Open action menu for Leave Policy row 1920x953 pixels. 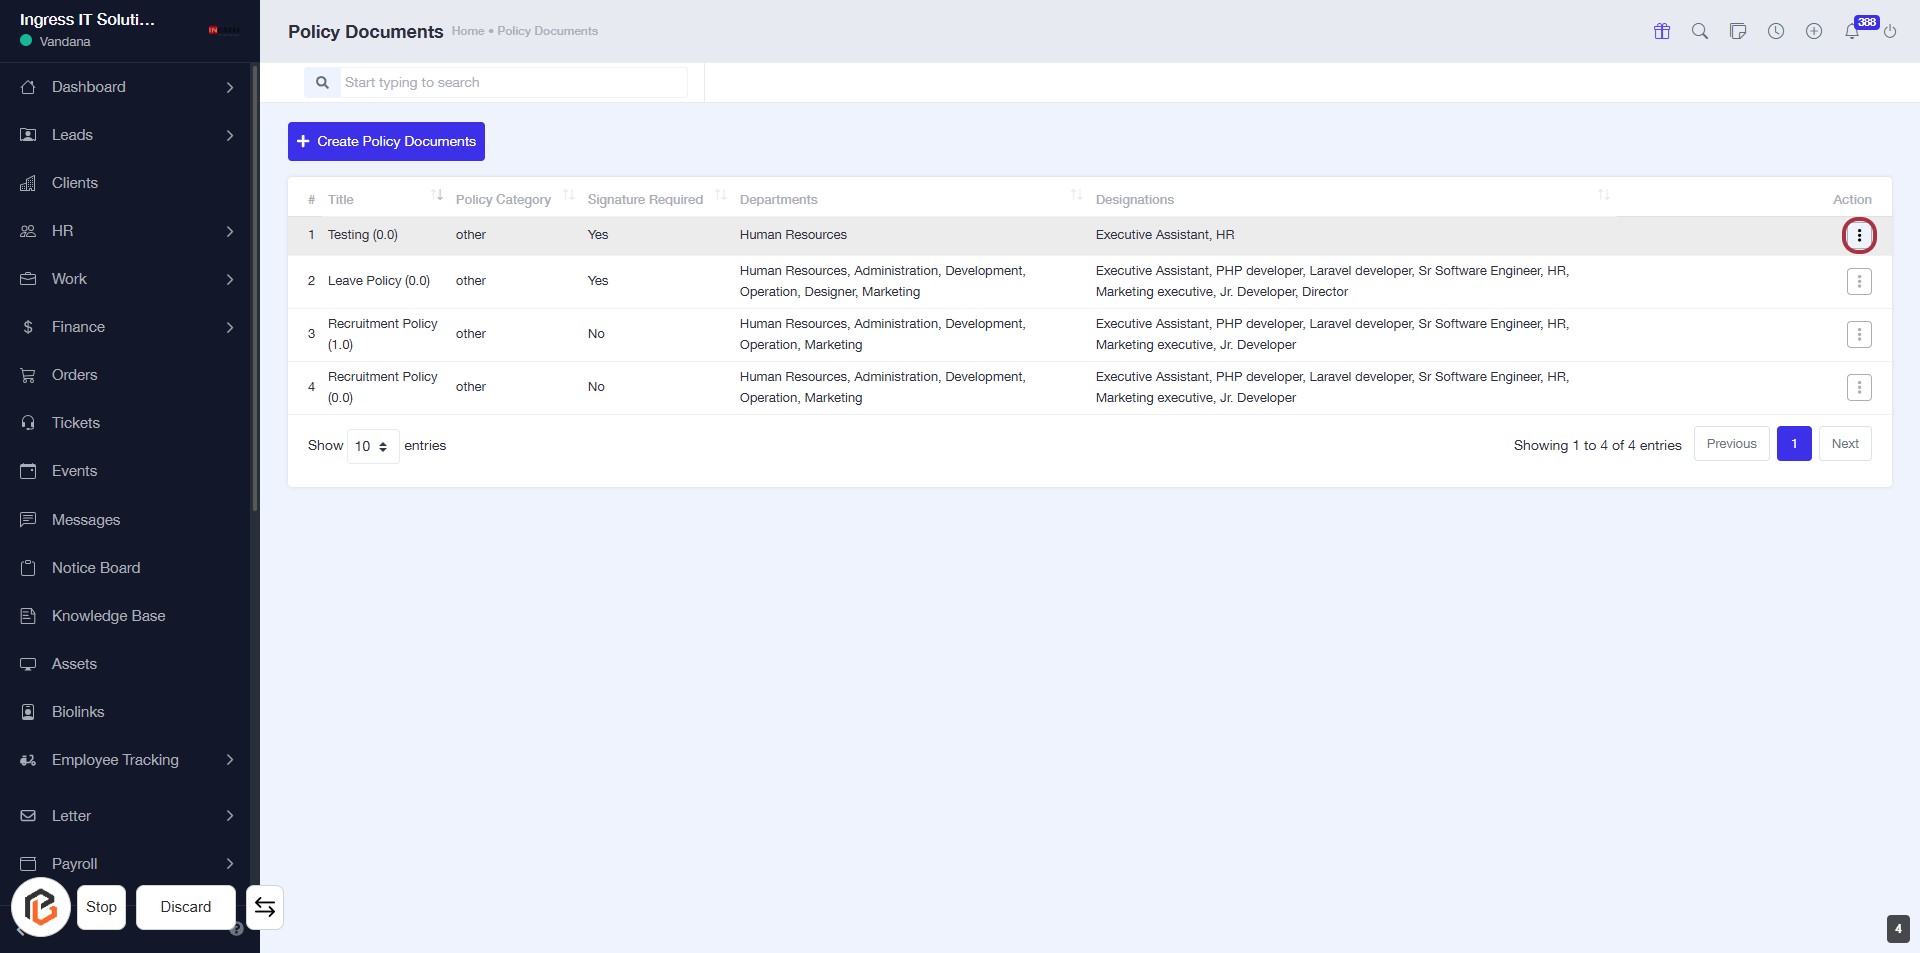[x=1859, y=282]
